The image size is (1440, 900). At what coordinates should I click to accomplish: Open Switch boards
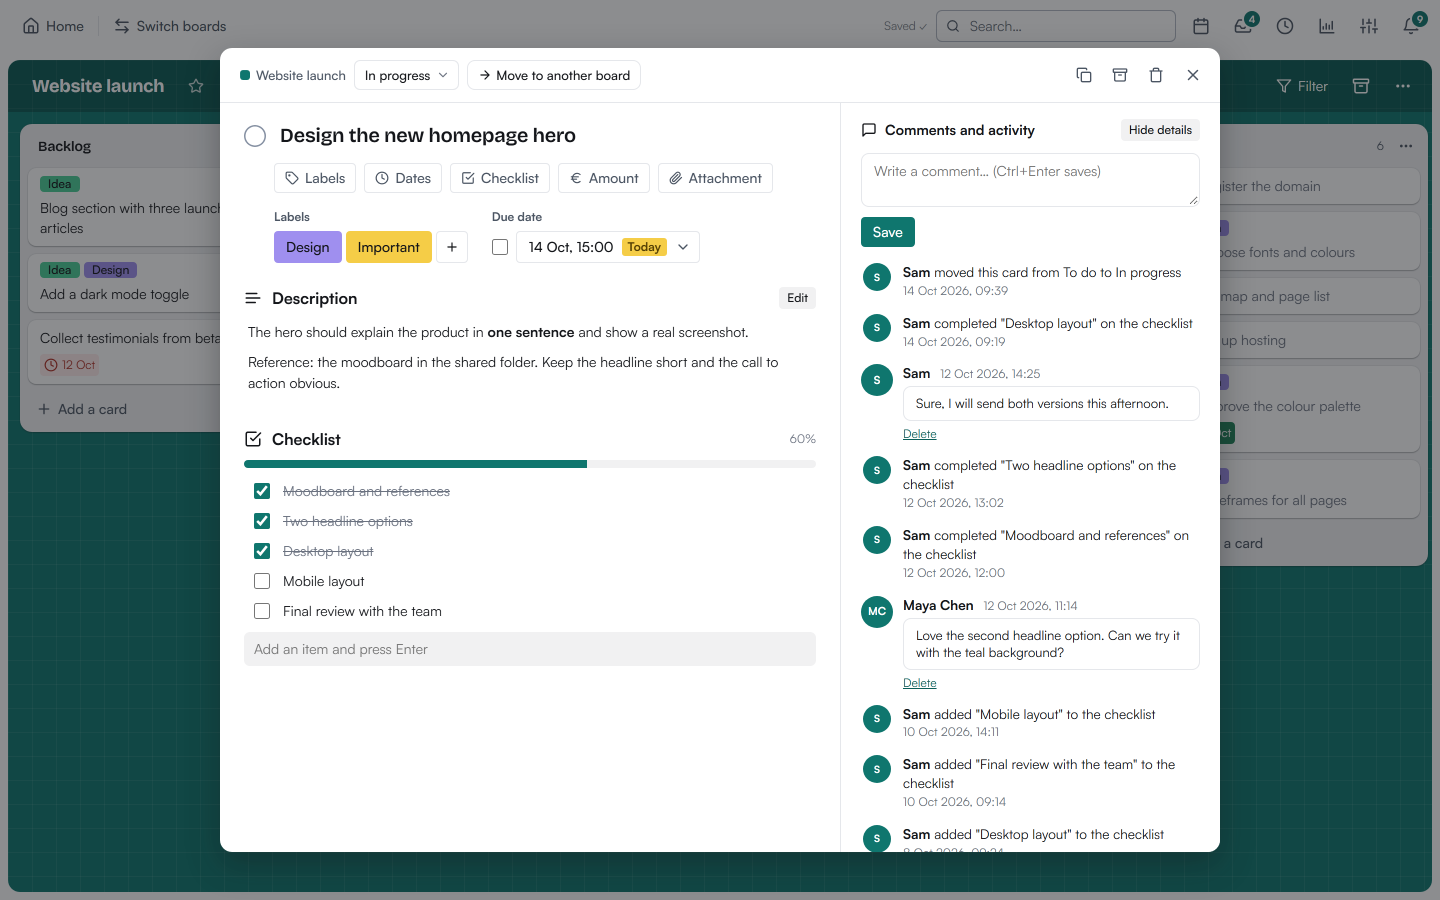pyautogui.click(x=170, y=26)
